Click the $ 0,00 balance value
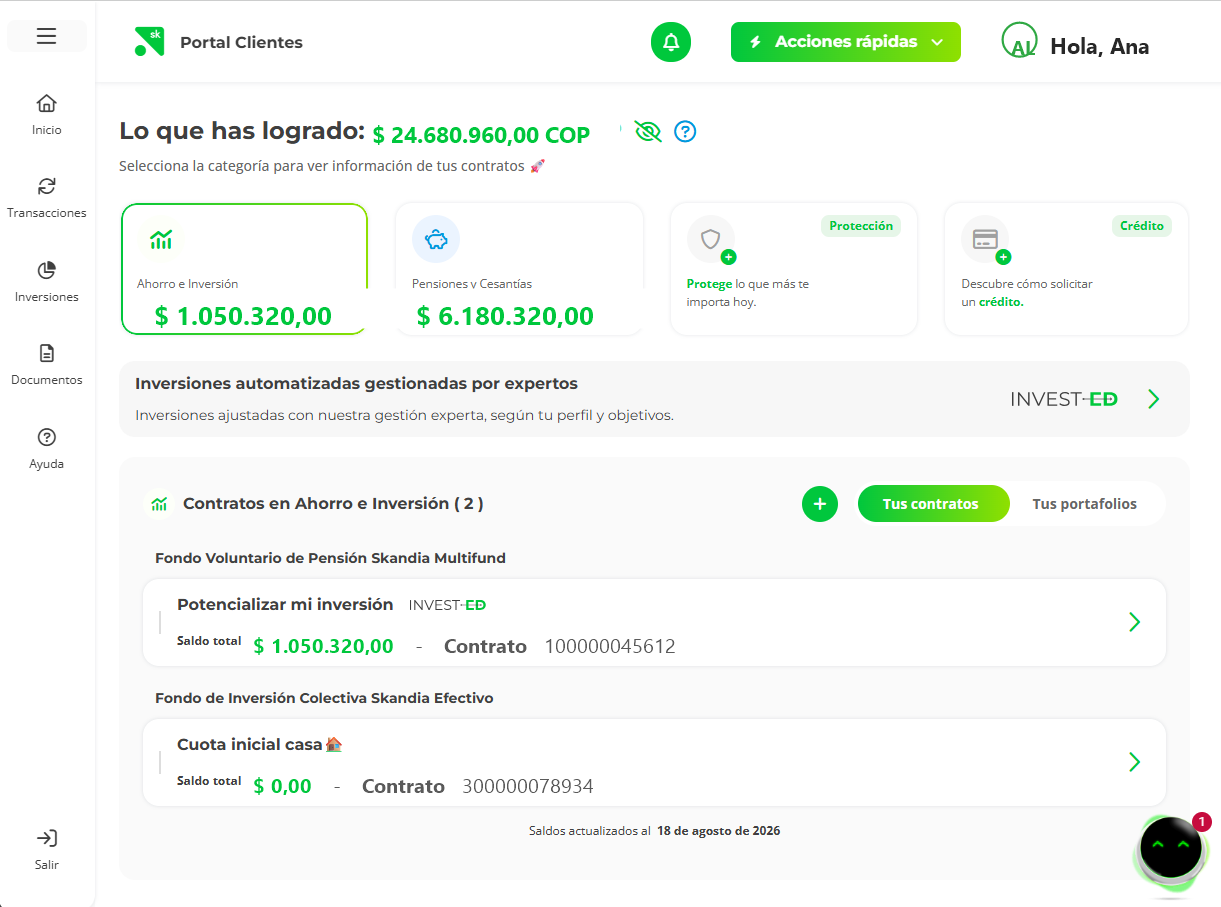The width and height of the screenshot is (1221, 907). tap(283, 787)
